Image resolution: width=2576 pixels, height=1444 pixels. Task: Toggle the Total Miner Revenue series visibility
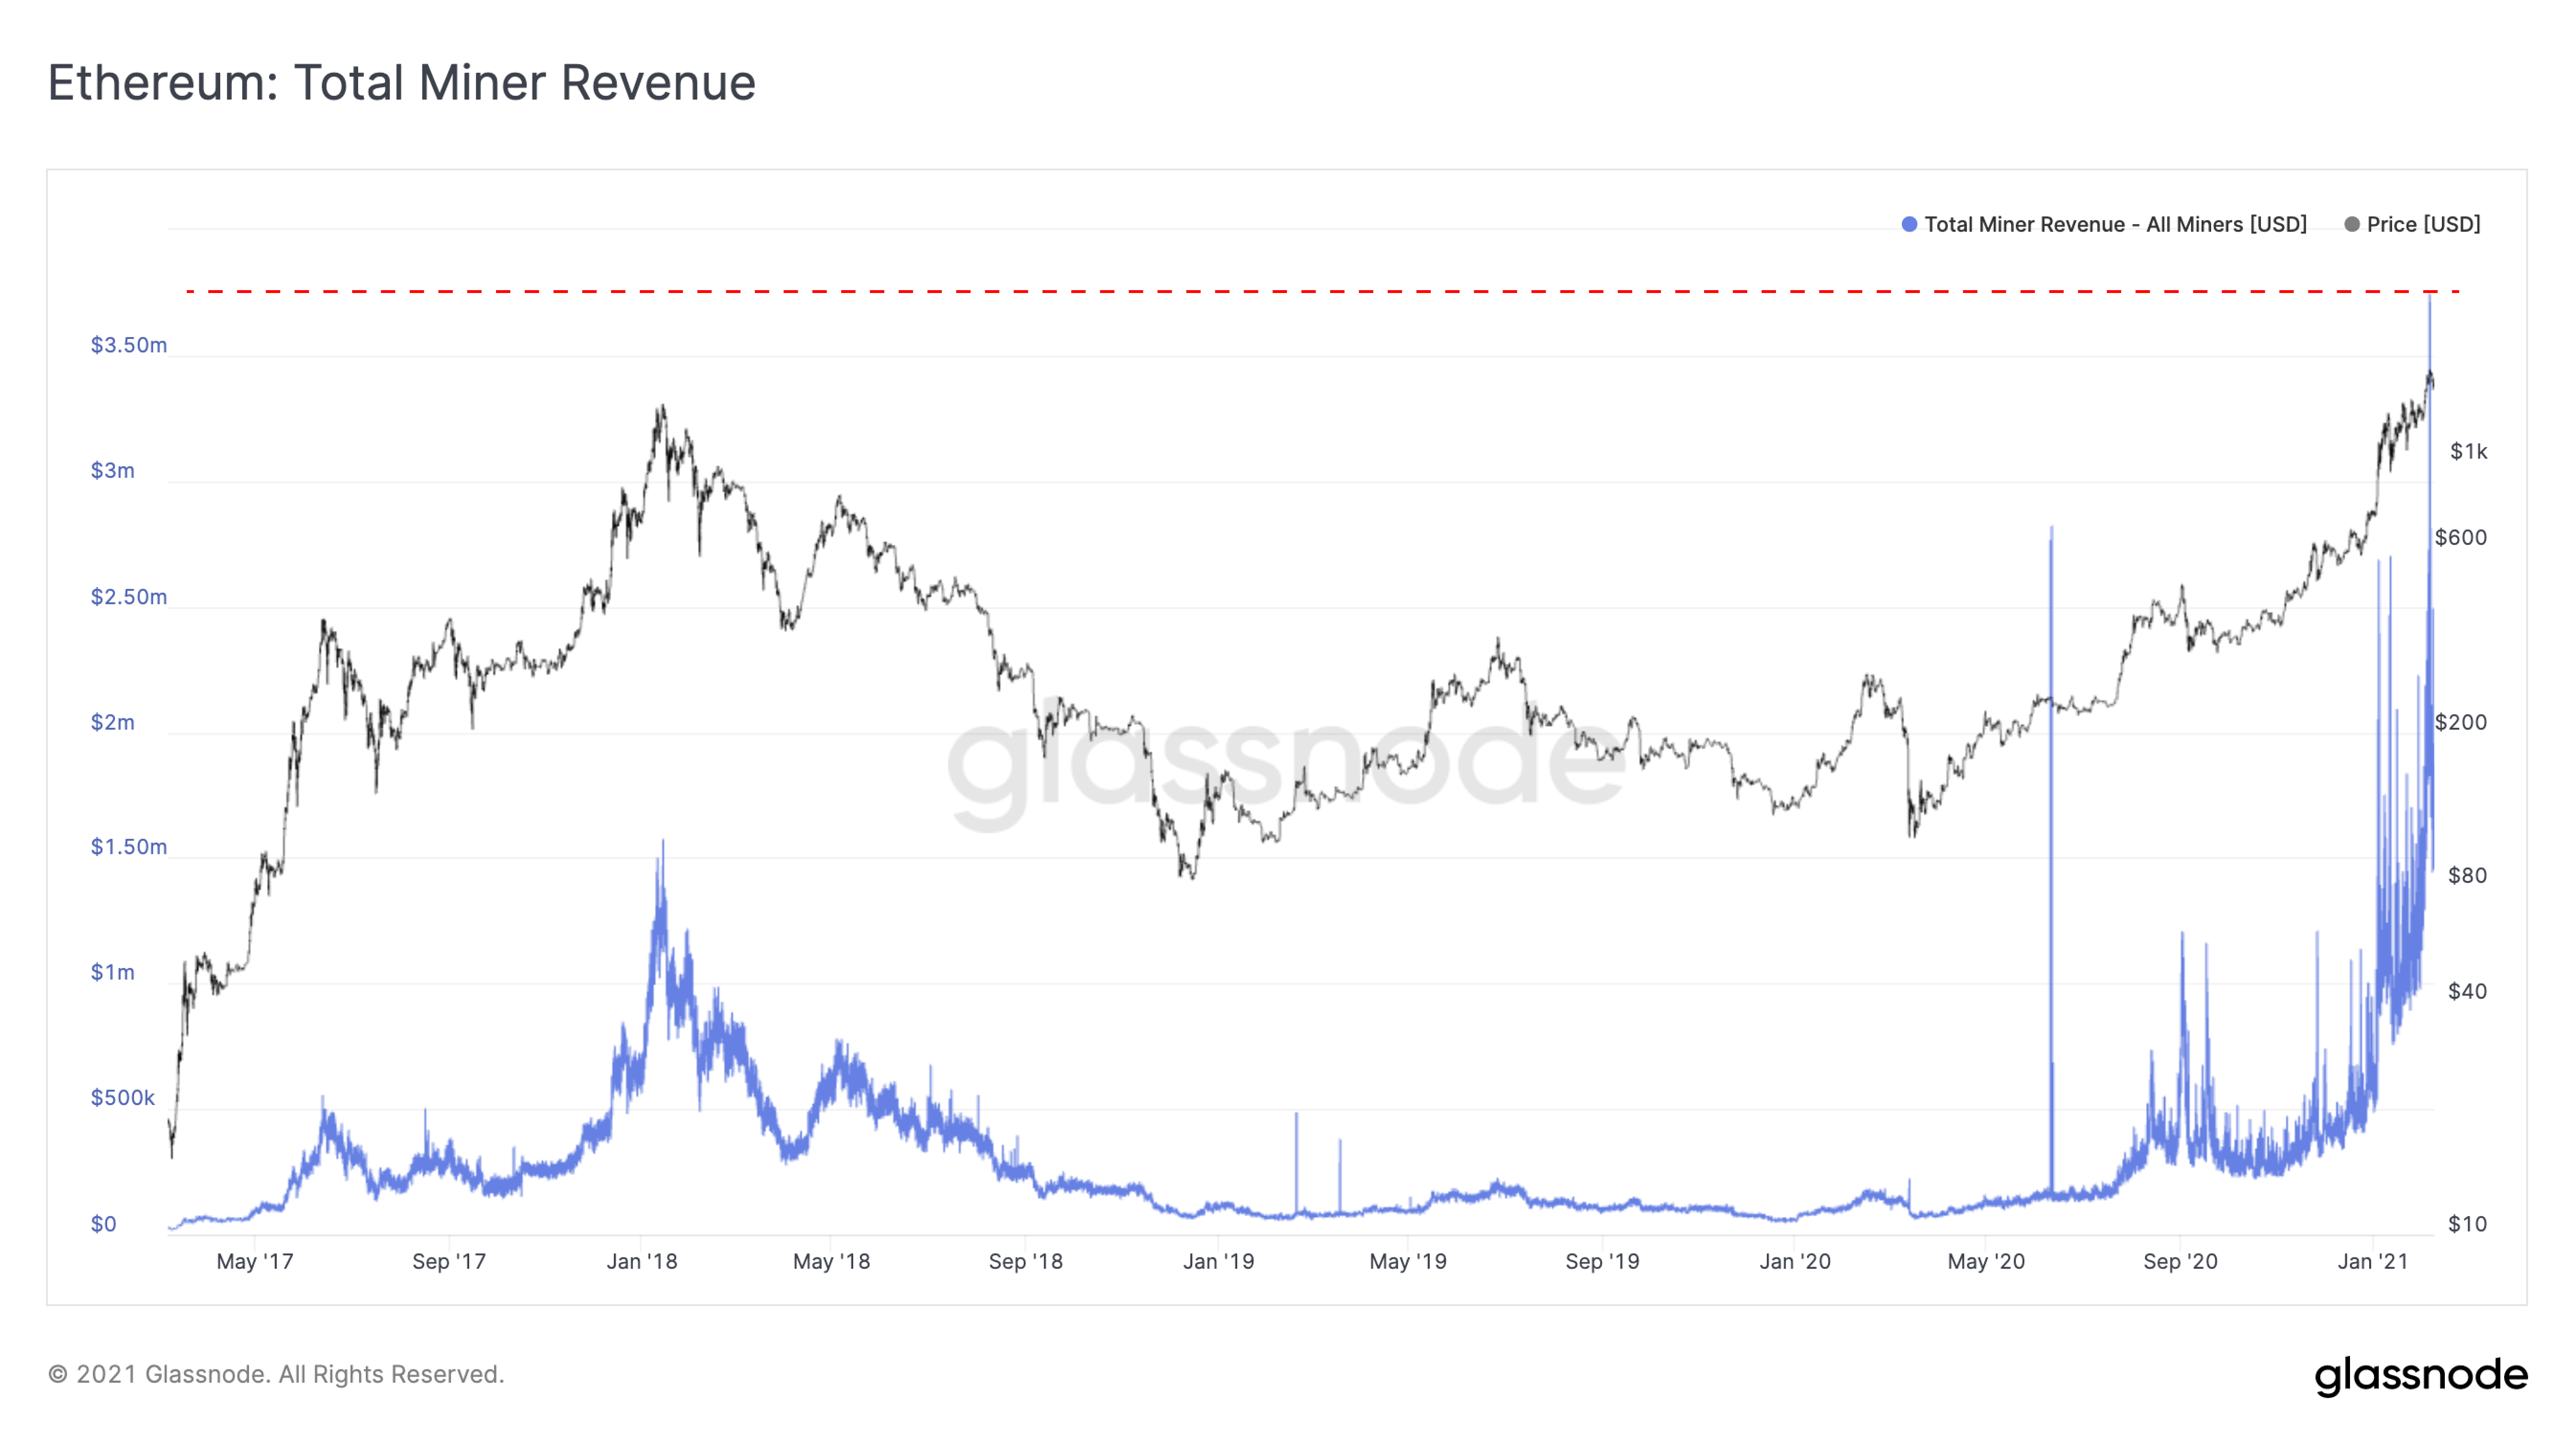click(x=2110, y=224)
